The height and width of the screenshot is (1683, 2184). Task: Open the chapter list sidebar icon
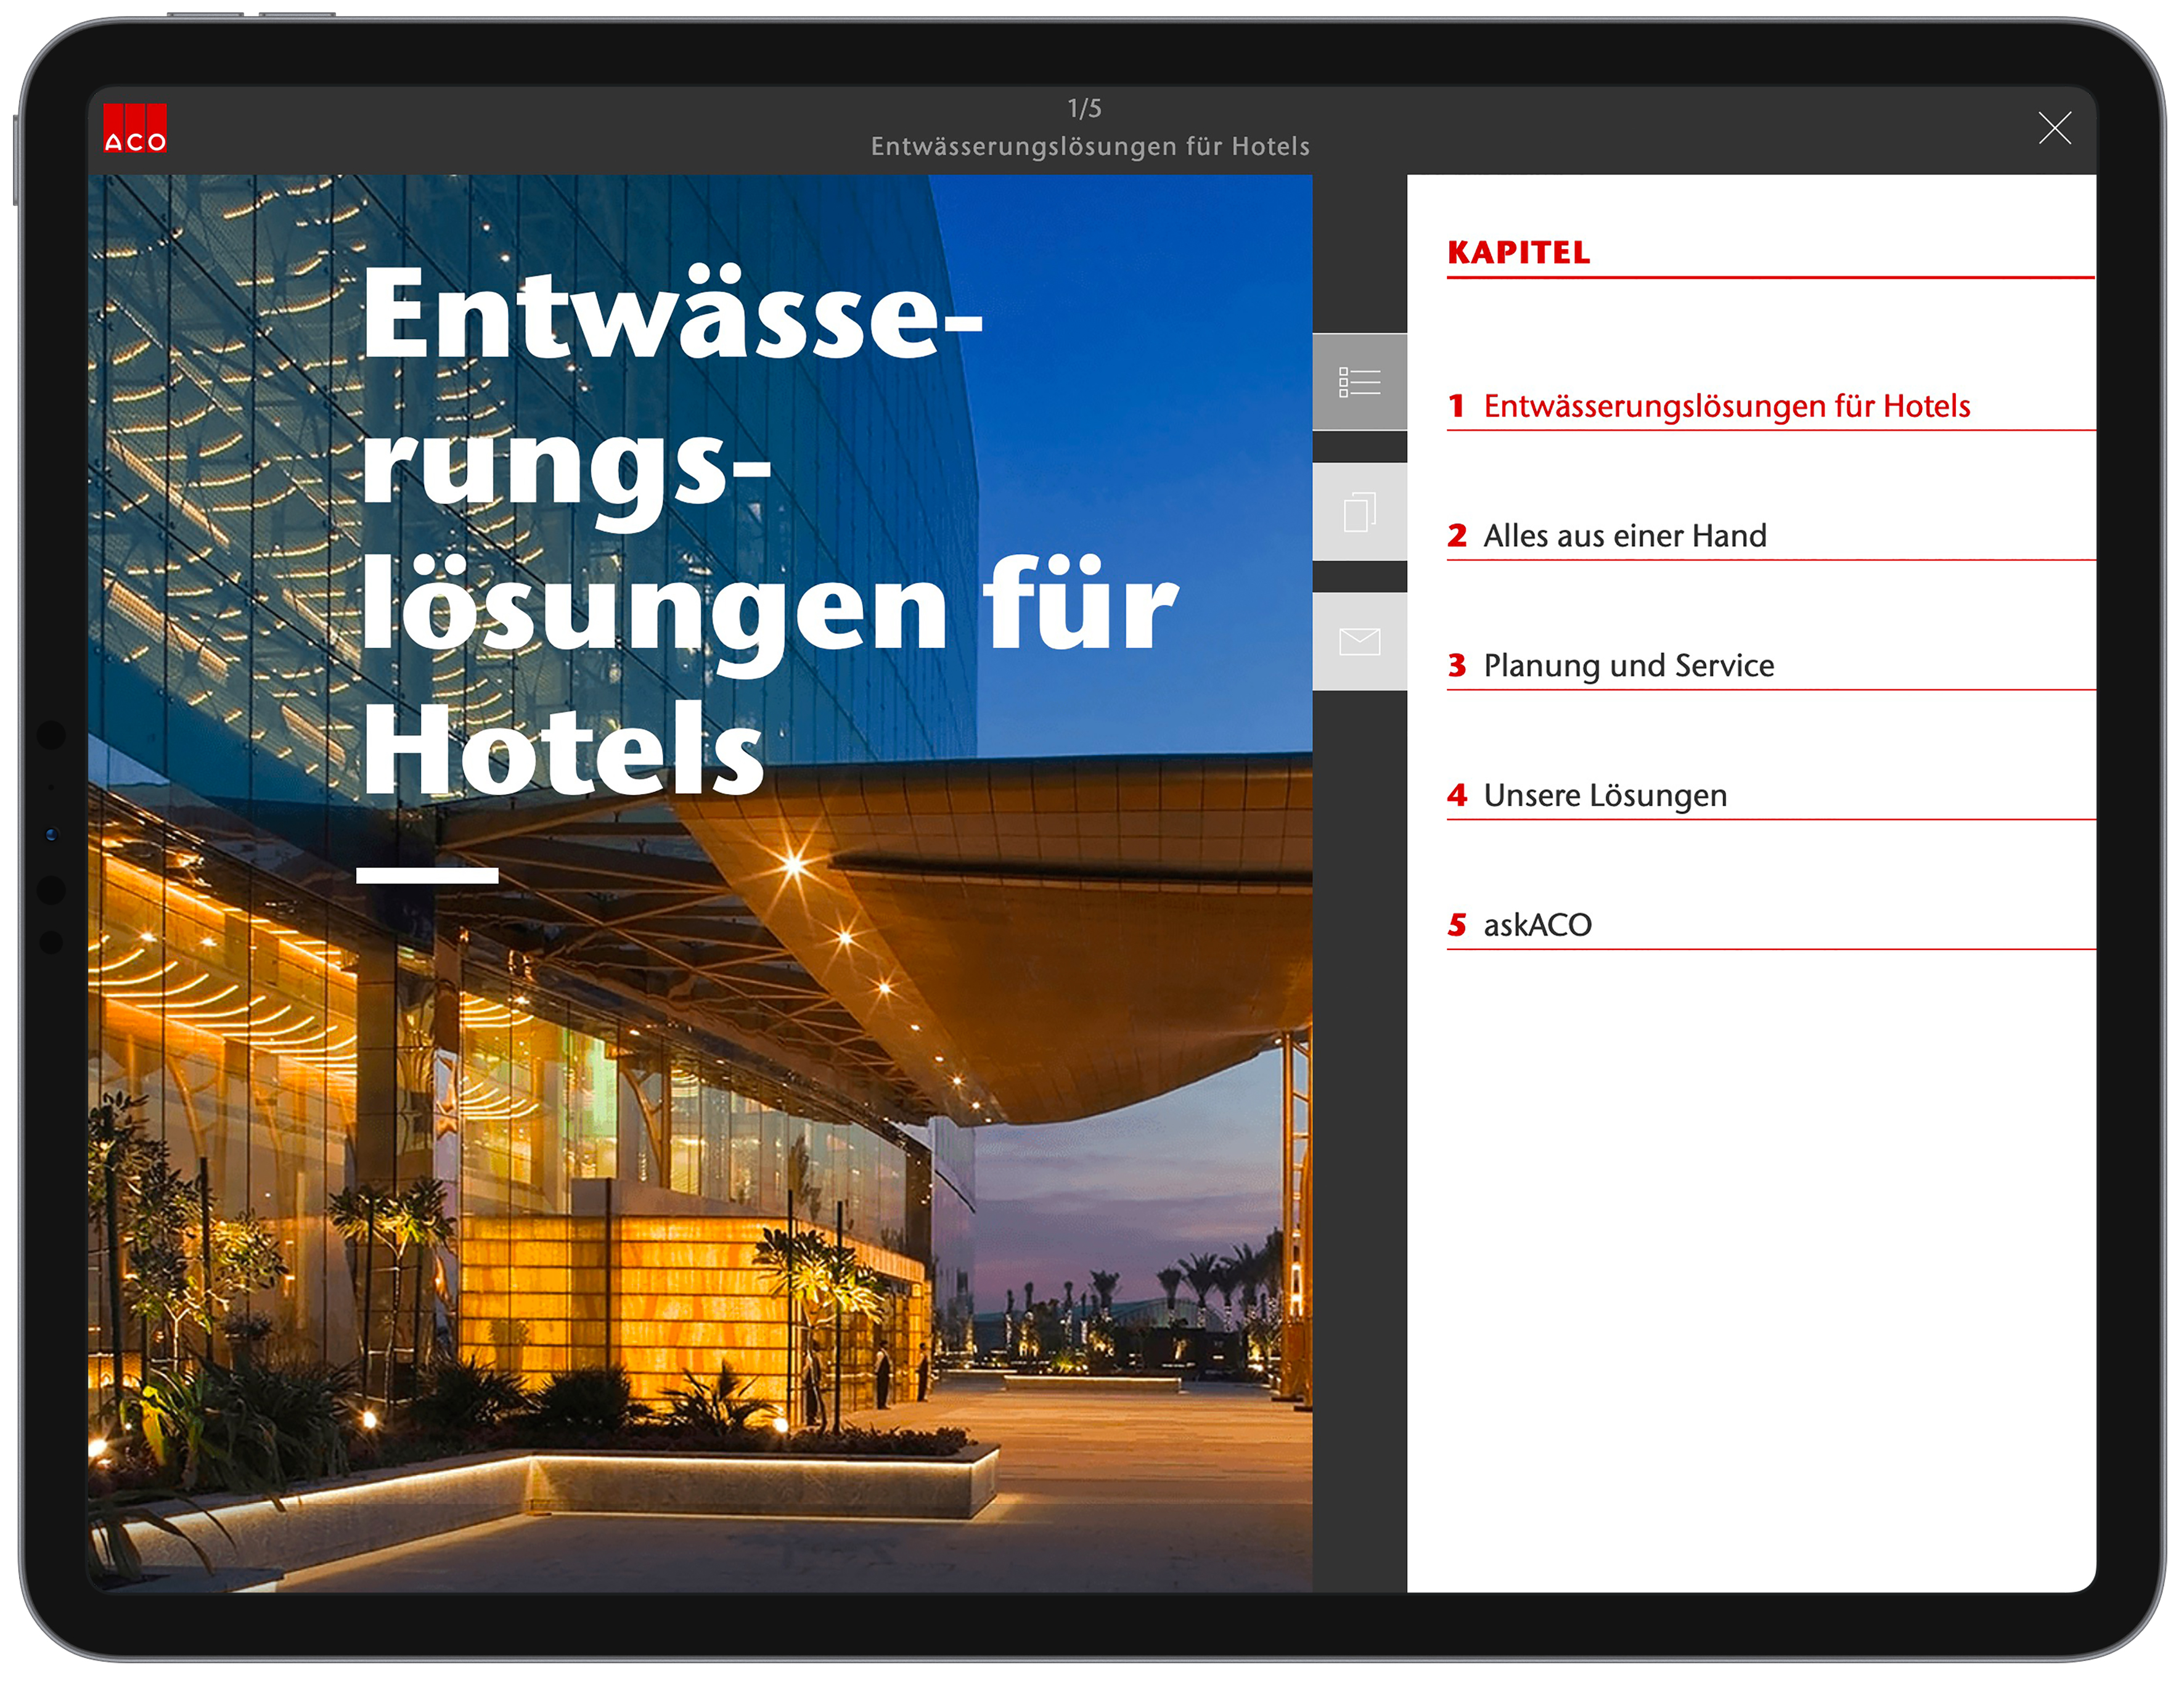[1359, 382]
